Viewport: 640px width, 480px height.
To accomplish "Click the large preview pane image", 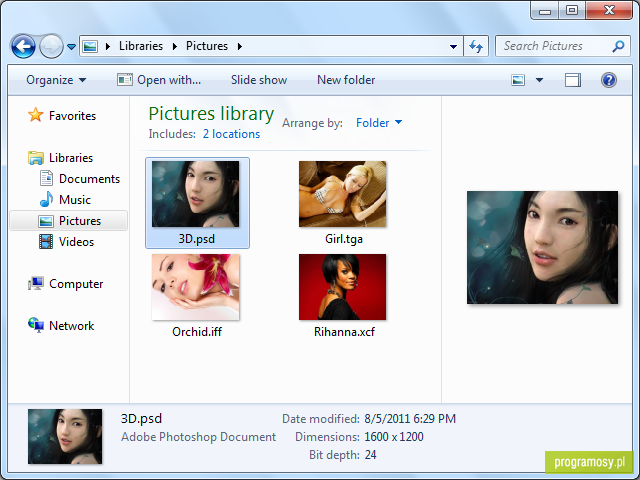I will (x=542, y=248).
